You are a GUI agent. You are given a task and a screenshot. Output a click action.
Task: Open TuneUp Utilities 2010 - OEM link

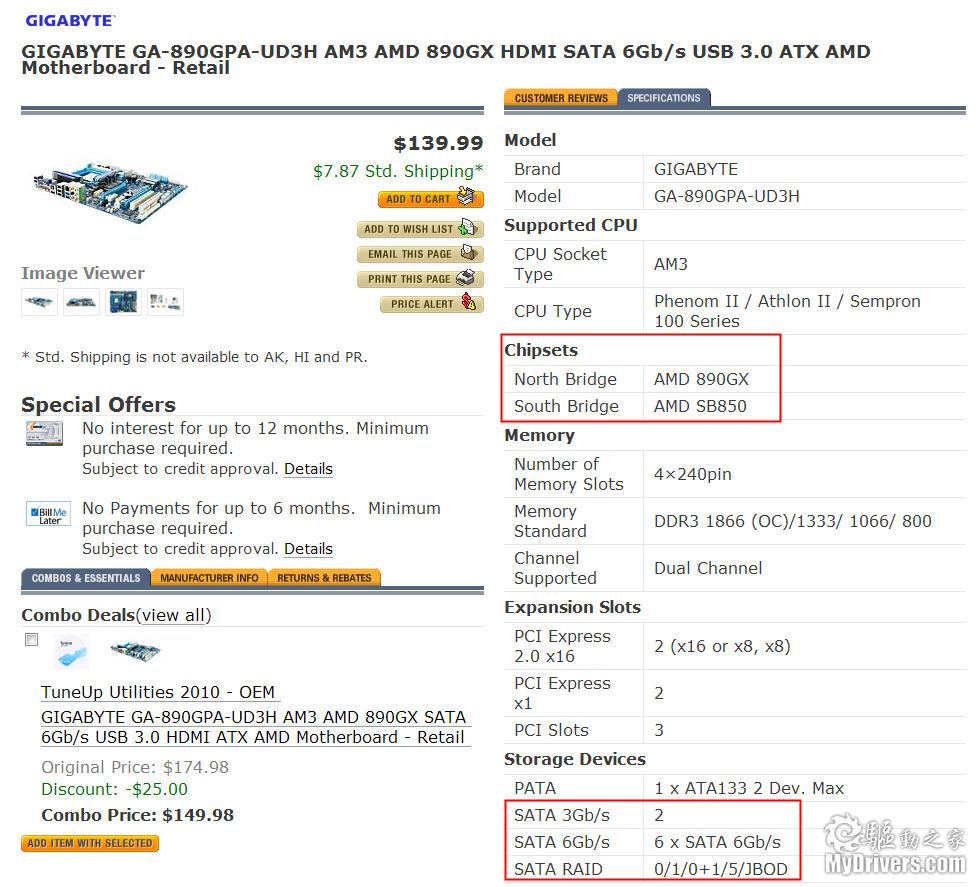point(158,692)
